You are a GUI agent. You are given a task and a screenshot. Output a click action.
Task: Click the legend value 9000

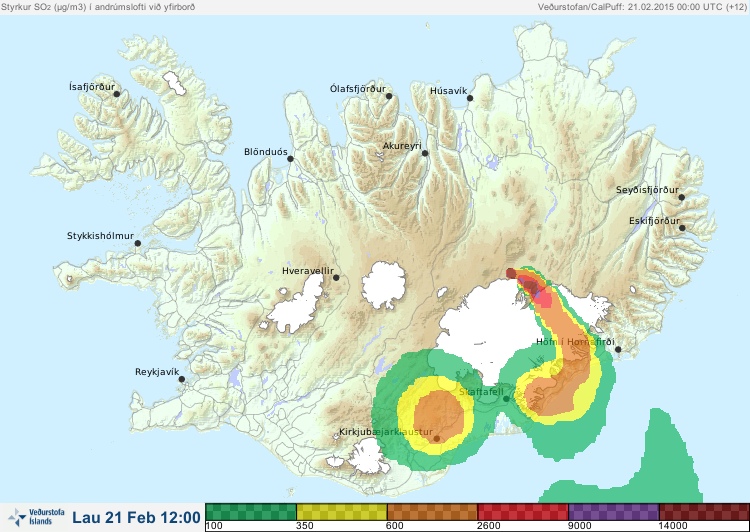pyautogui.click(x=579, y=526)
